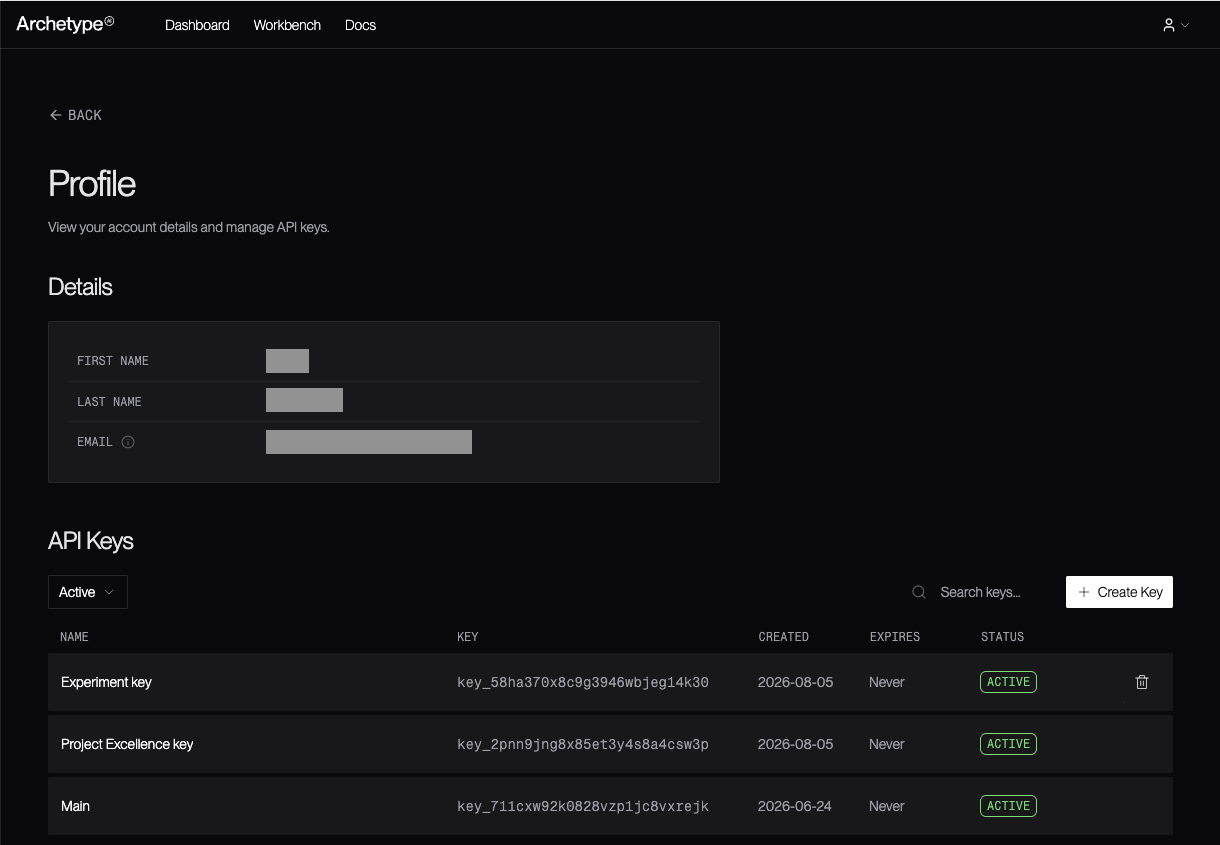Image resolution: width=1220 pixels, height=845 pixels.
Task: Click the redacted email value
Action: pos(369,442)
